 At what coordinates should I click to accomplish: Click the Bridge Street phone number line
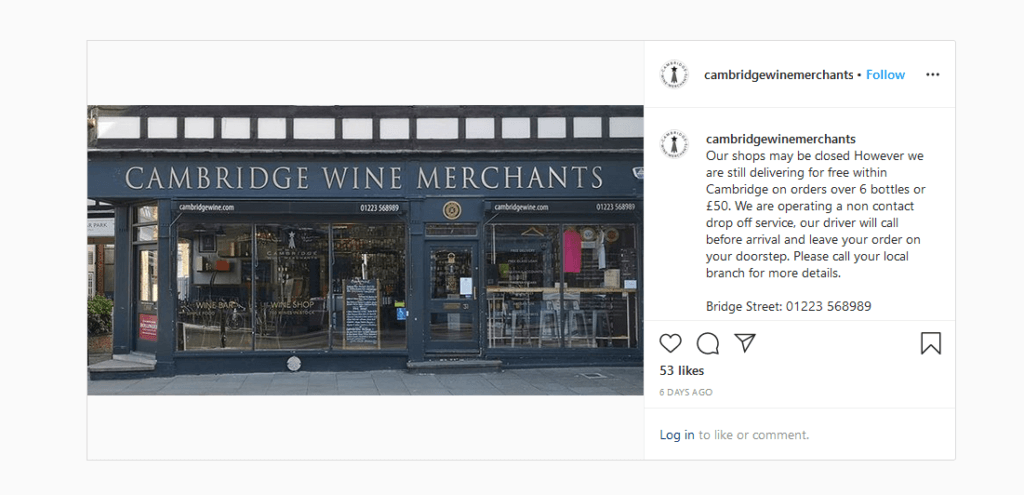pyautogui.click(x=788, y=306)
